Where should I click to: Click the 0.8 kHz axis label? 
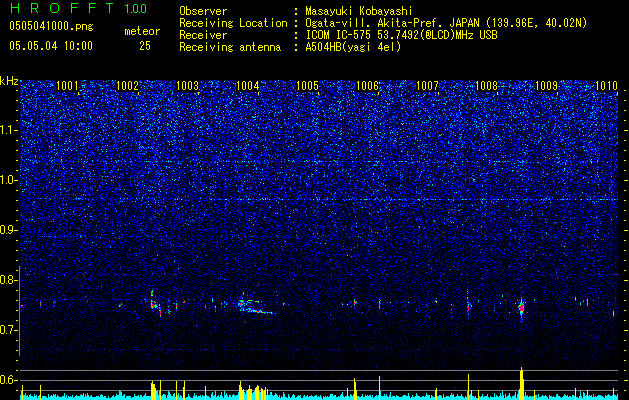9,280
